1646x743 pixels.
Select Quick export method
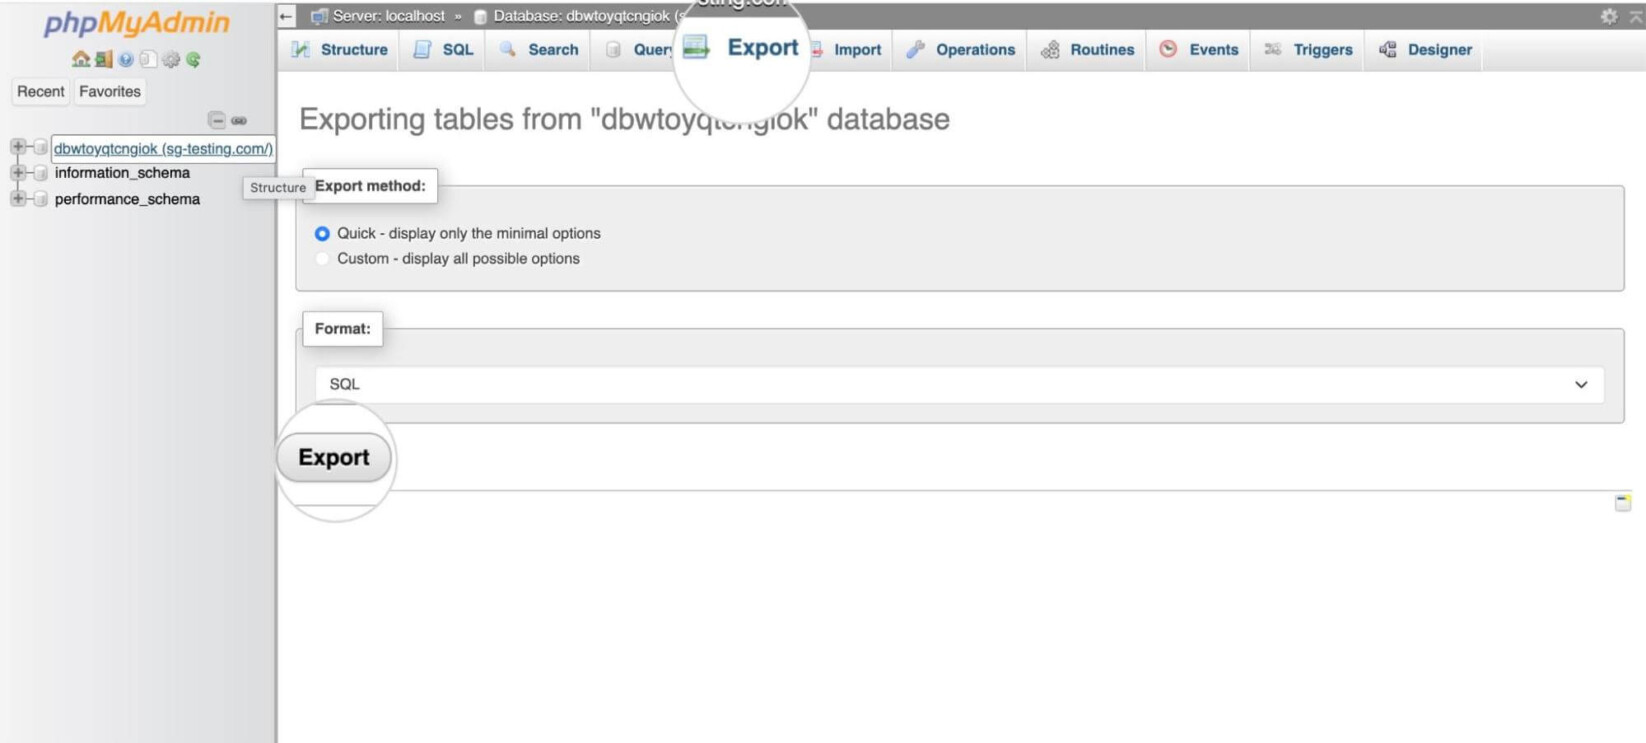point(322,233)
